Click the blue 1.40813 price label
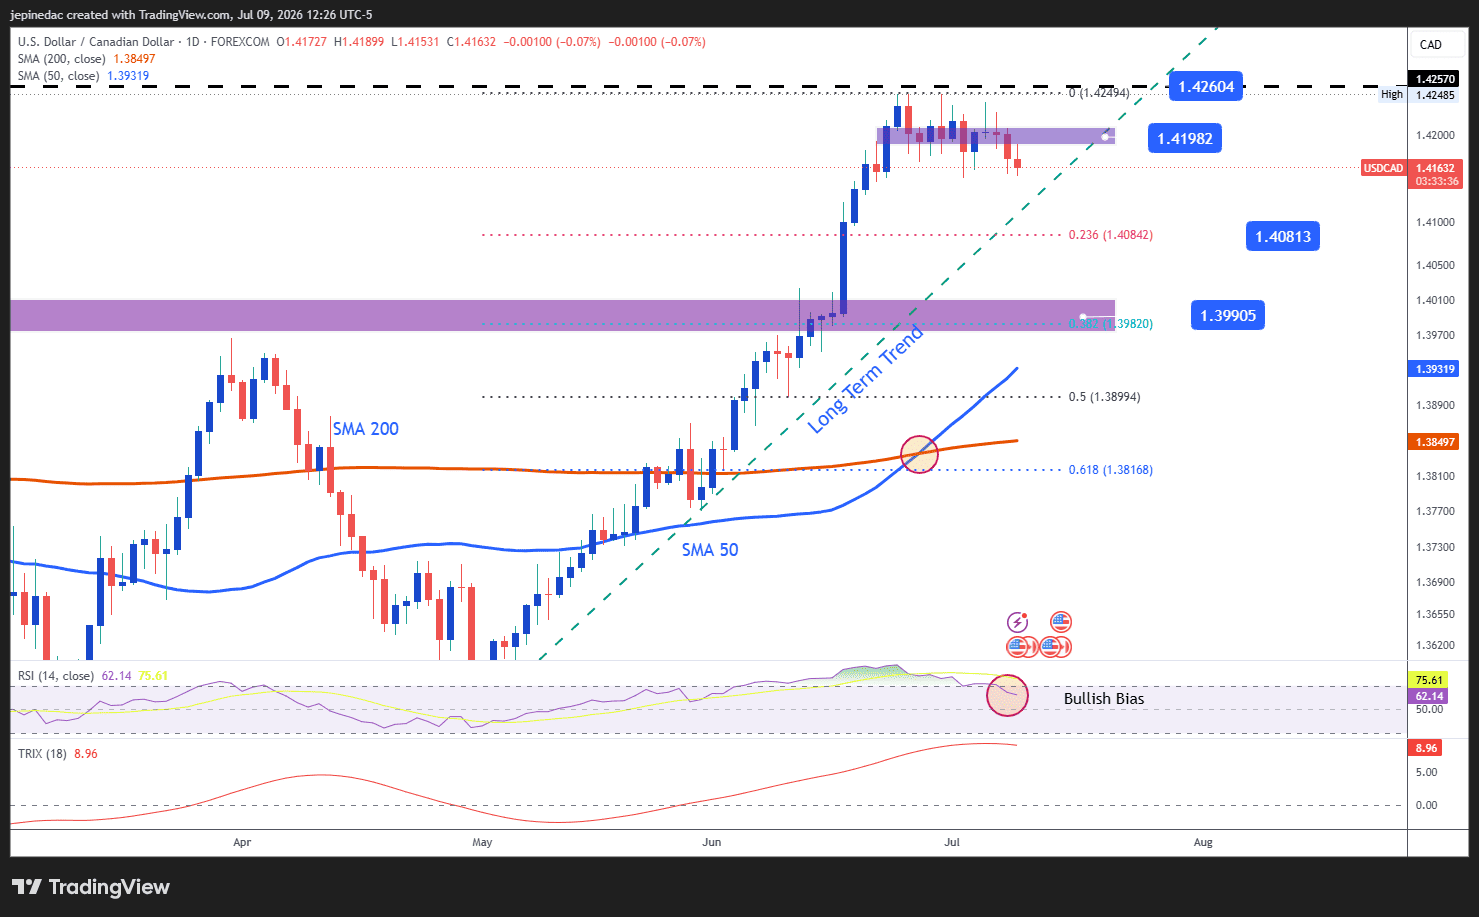This screenshot has width=1479, height=917. (x=1283, y=237)
